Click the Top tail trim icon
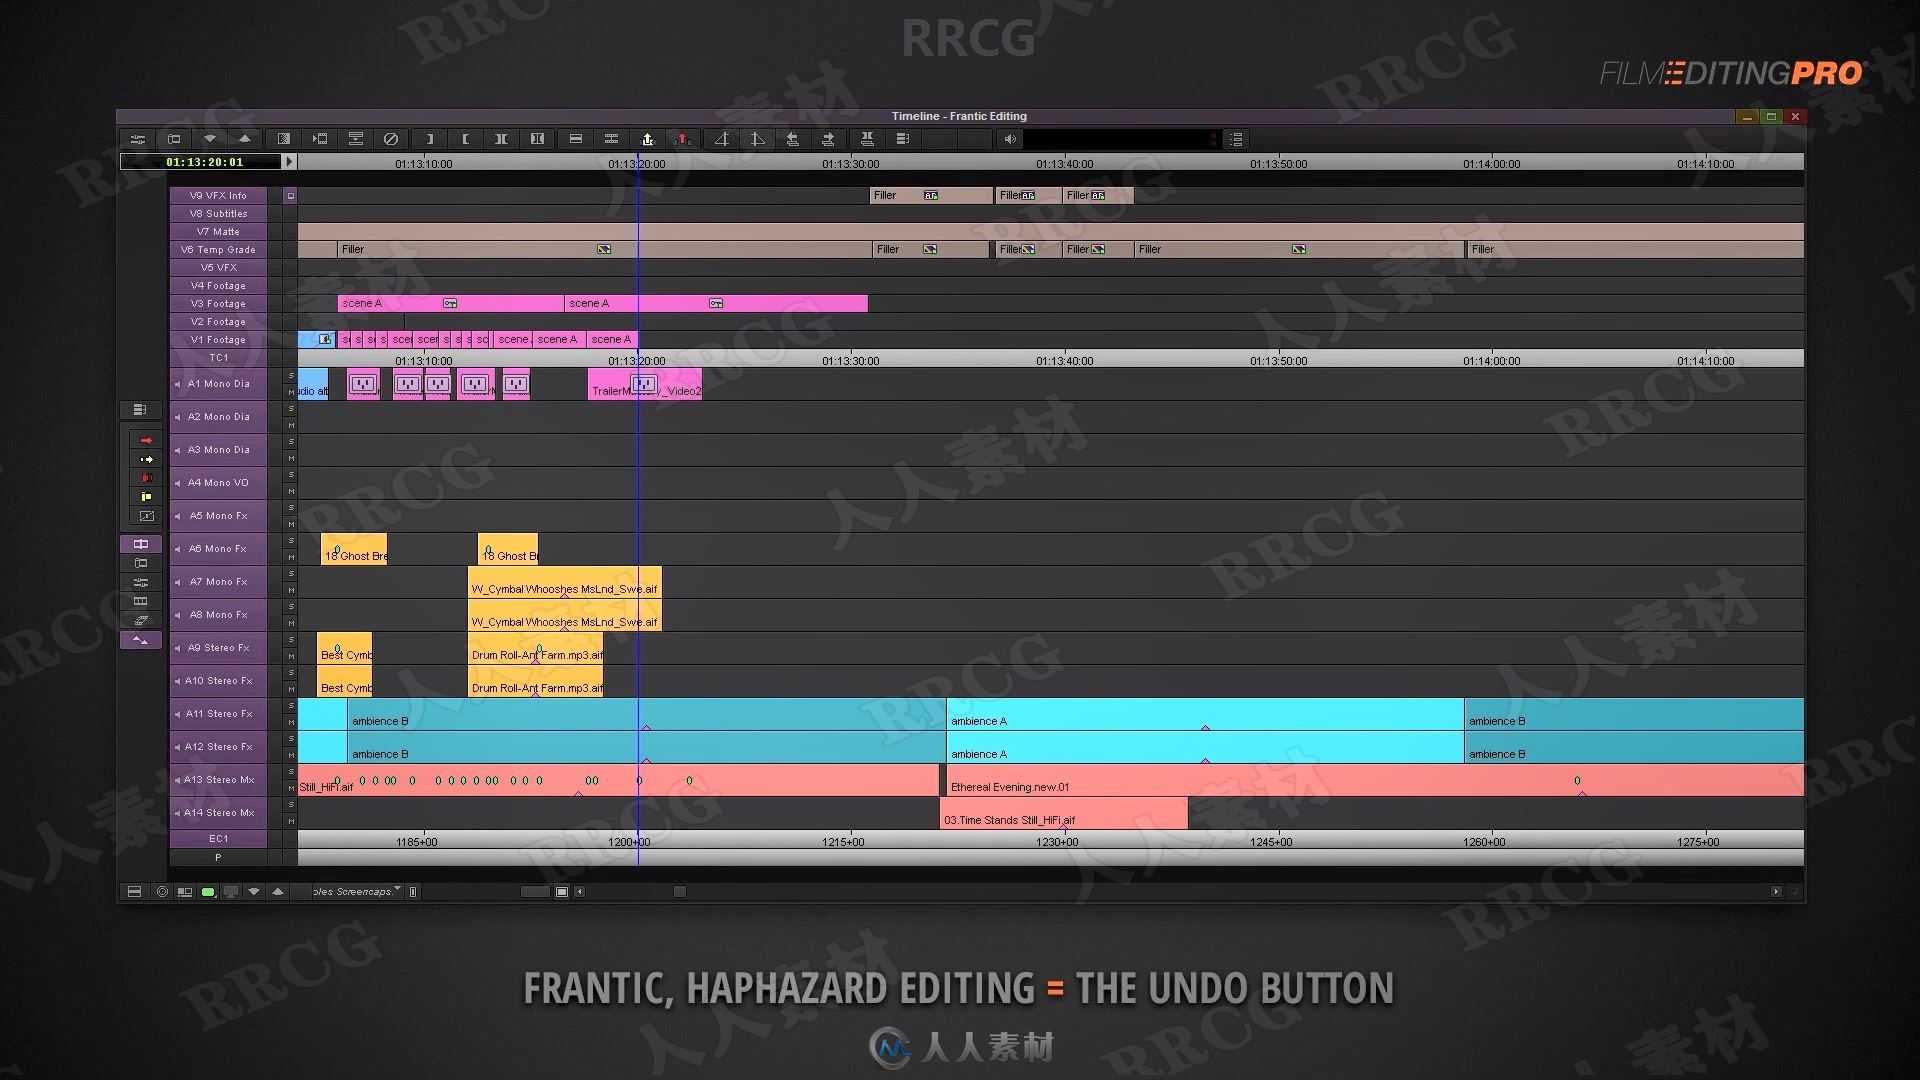This screenshot has height=1080, width=1920. [x=757, y=139]
